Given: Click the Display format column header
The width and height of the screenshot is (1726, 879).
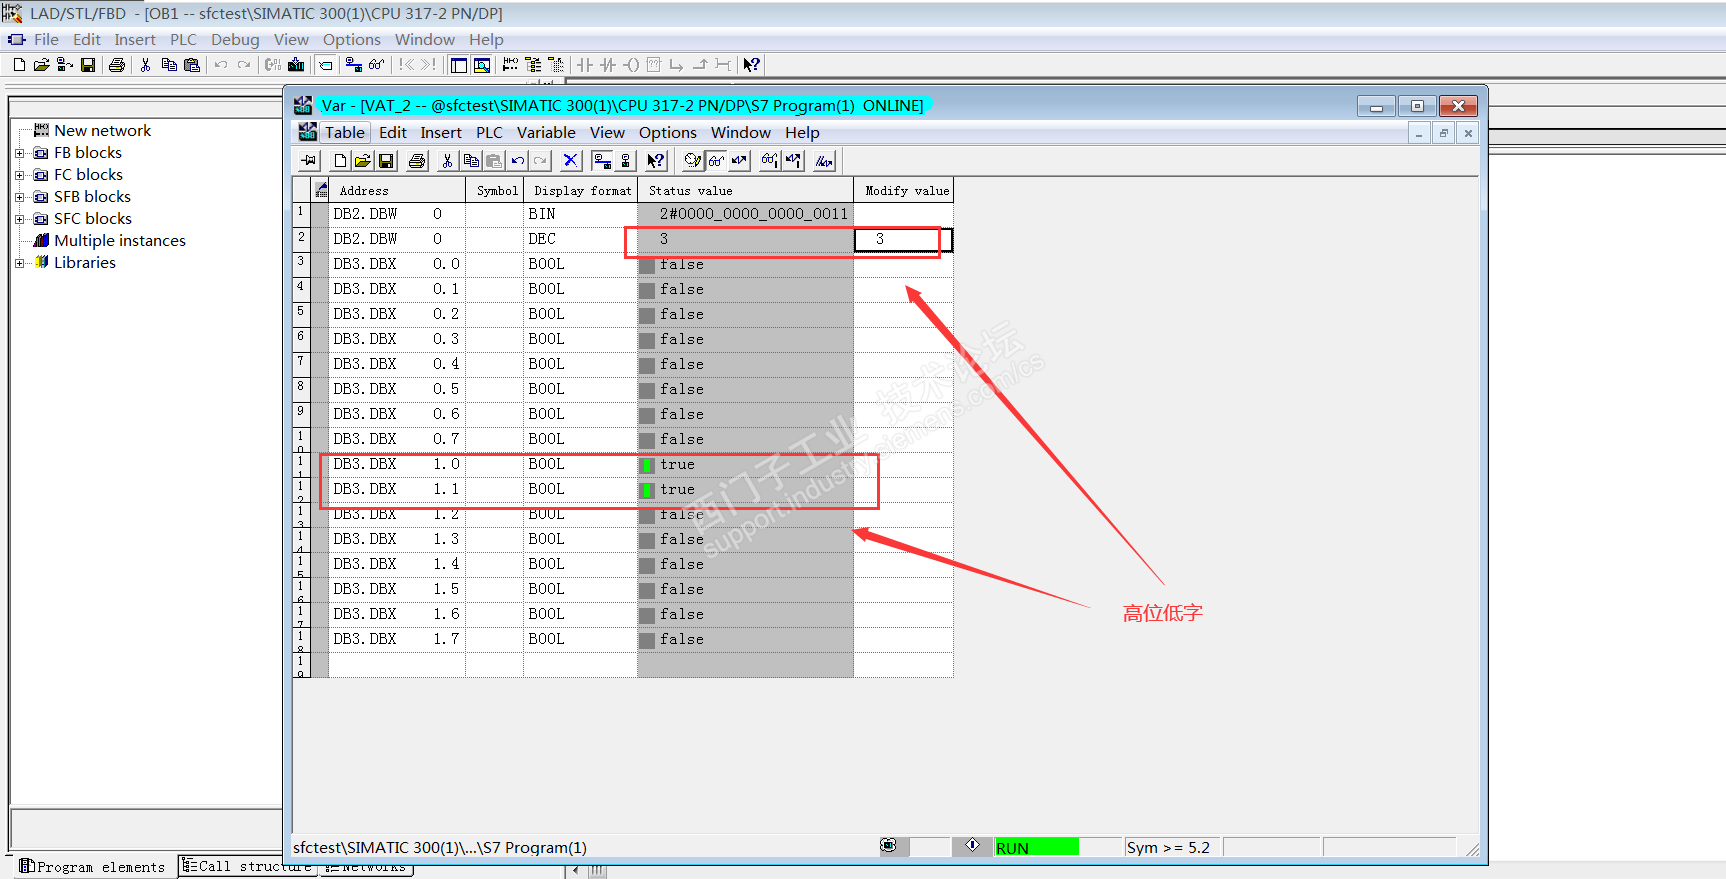Looking at the screenshot, I should pyautogui.click(x=581, y=191).
